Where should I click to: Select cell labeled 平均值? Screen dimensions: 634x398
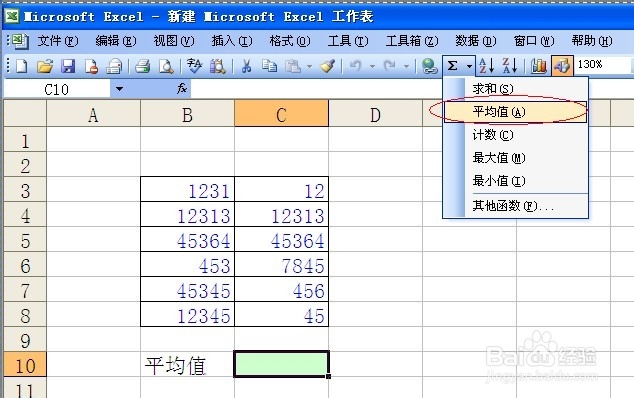coord(188,365)
